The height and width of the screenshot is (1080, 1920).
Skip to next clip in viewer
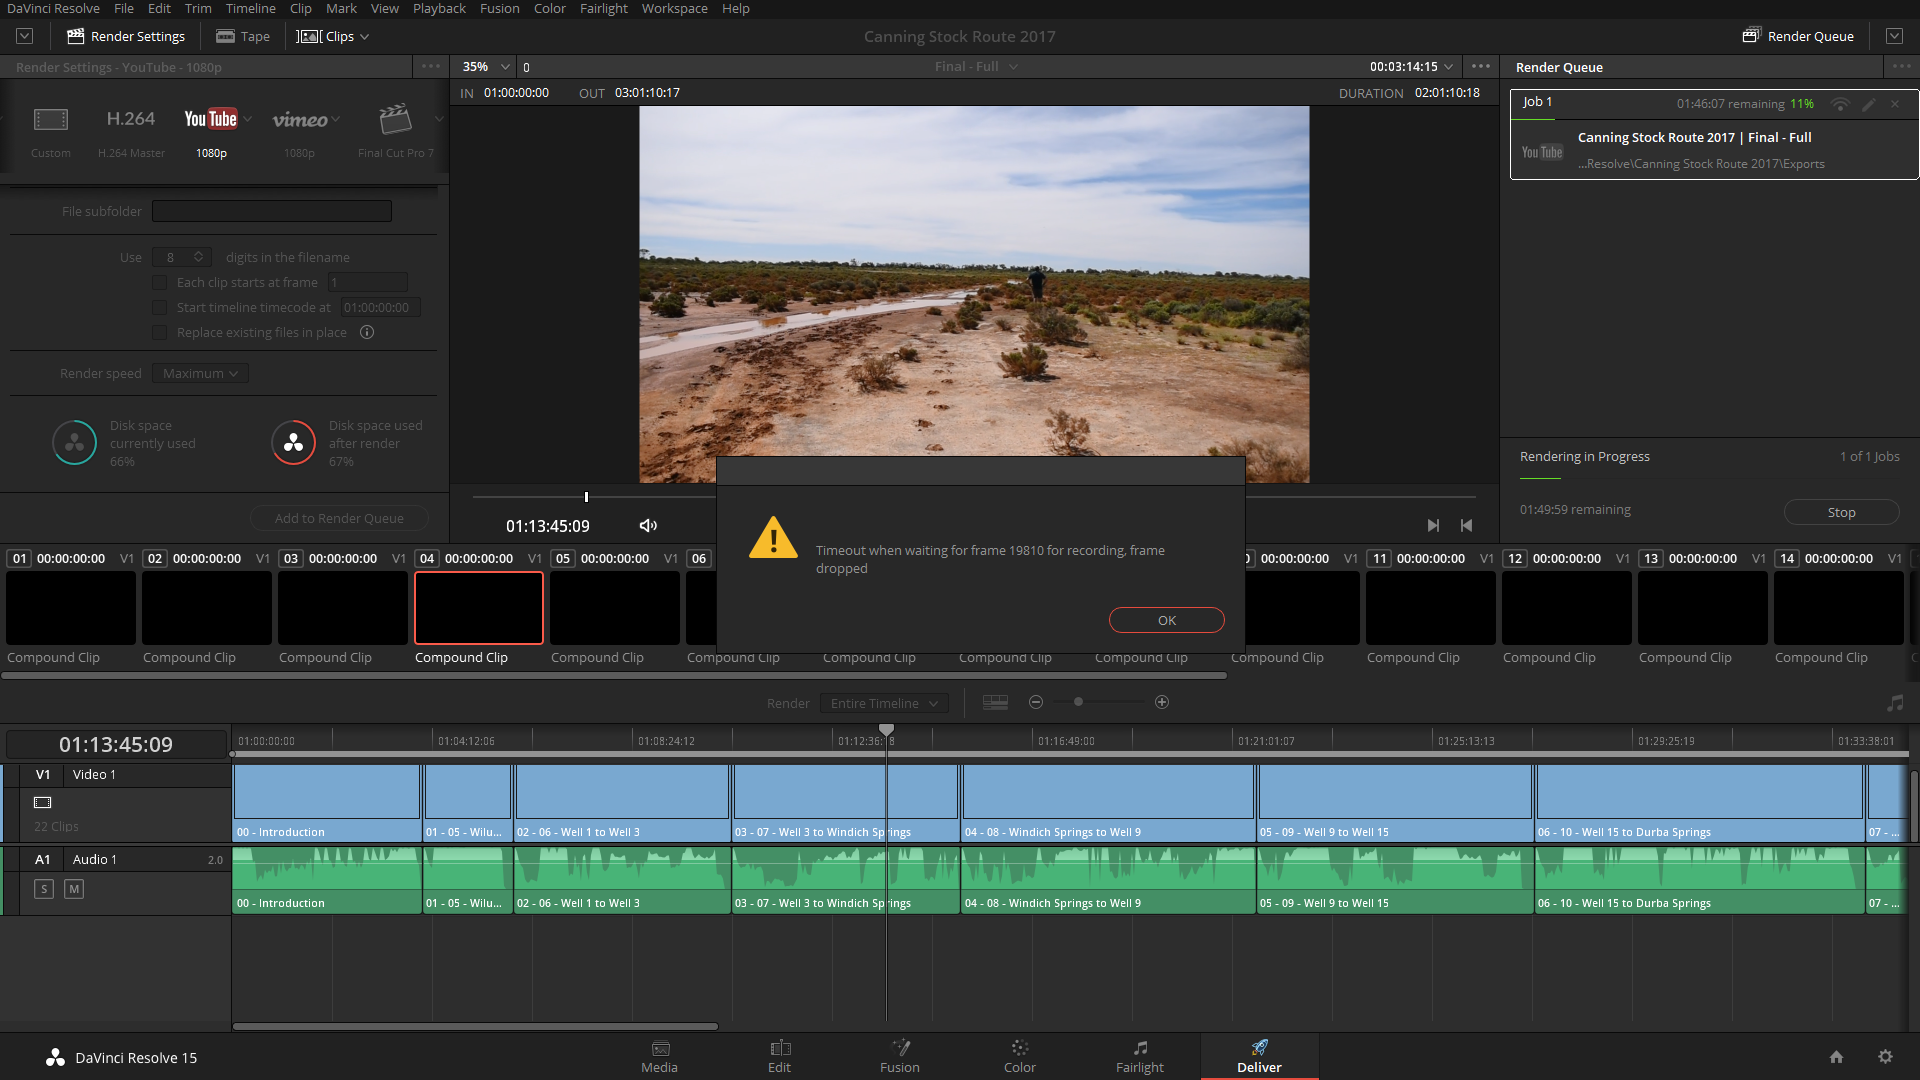pos(1433,526)
